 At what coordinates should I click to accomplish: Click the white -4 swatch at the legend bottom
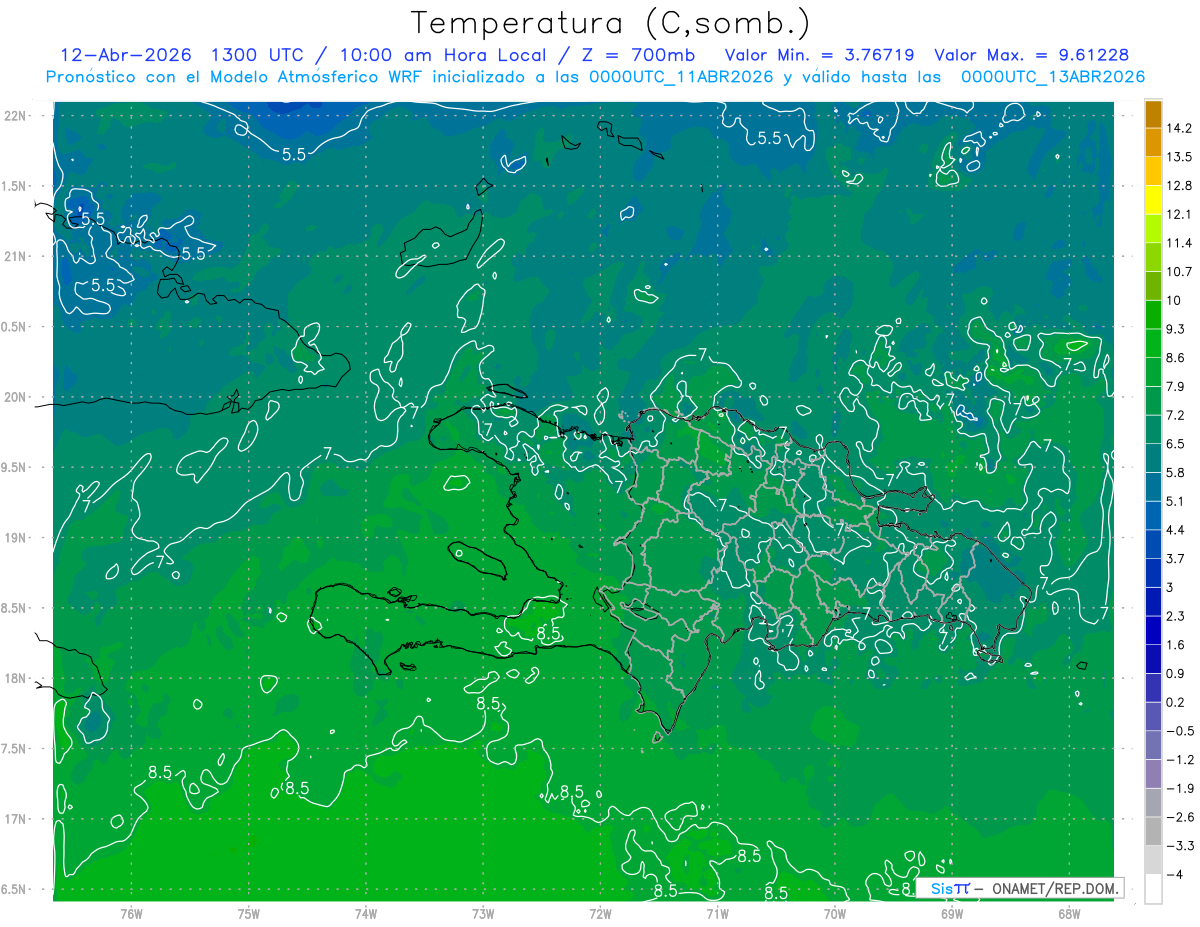pyautogui.click(x=1153, y=889)
